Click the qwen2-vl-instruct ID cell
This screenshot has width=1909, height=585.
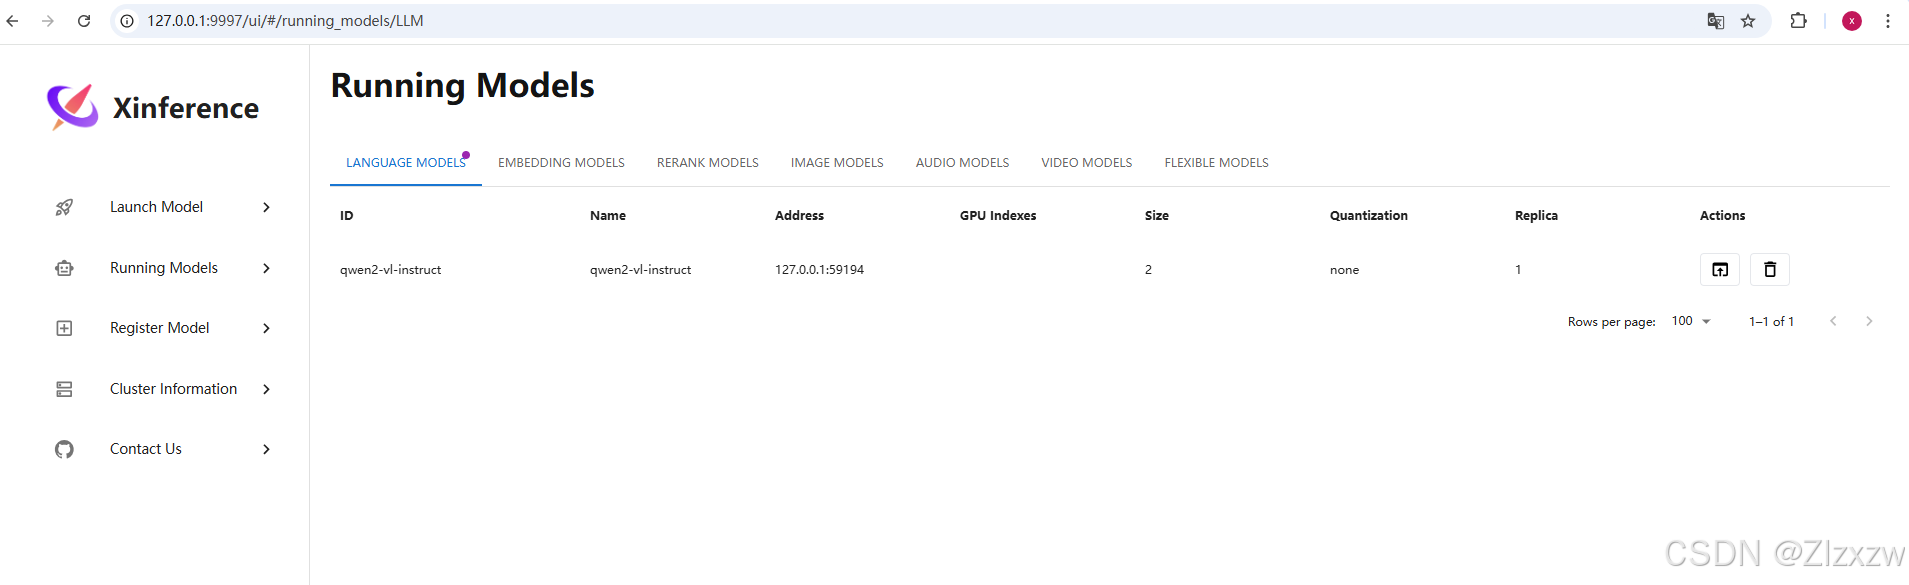click(391, 270)
